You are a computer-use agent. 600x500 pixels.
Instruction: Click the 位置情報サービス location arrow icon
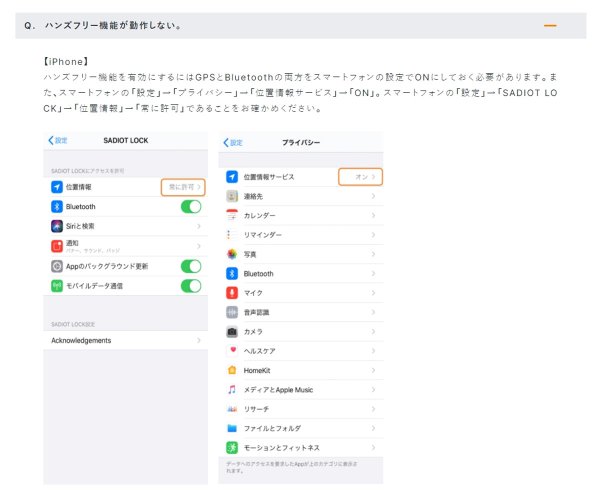pyautogui.click(x=232, y=177)
